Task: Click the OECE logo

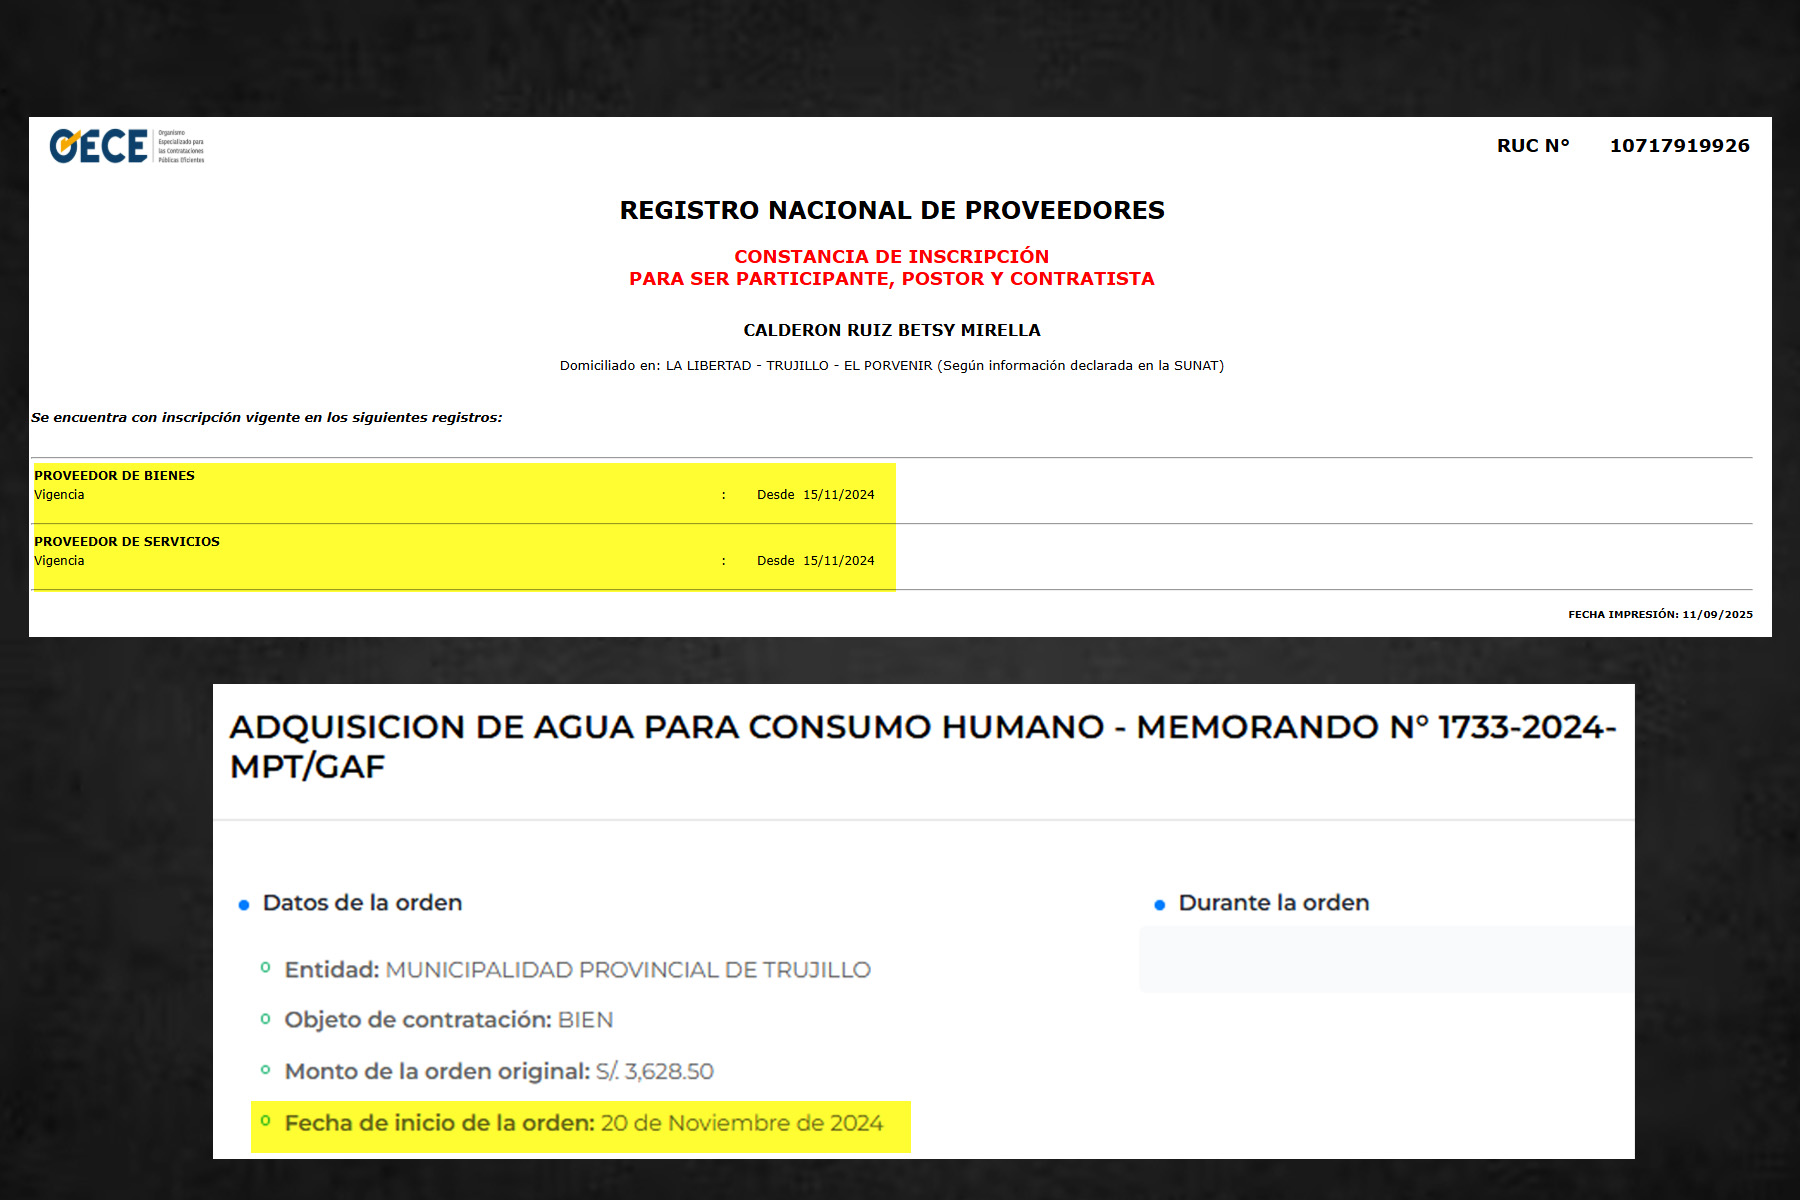Action: click(126, 146)
